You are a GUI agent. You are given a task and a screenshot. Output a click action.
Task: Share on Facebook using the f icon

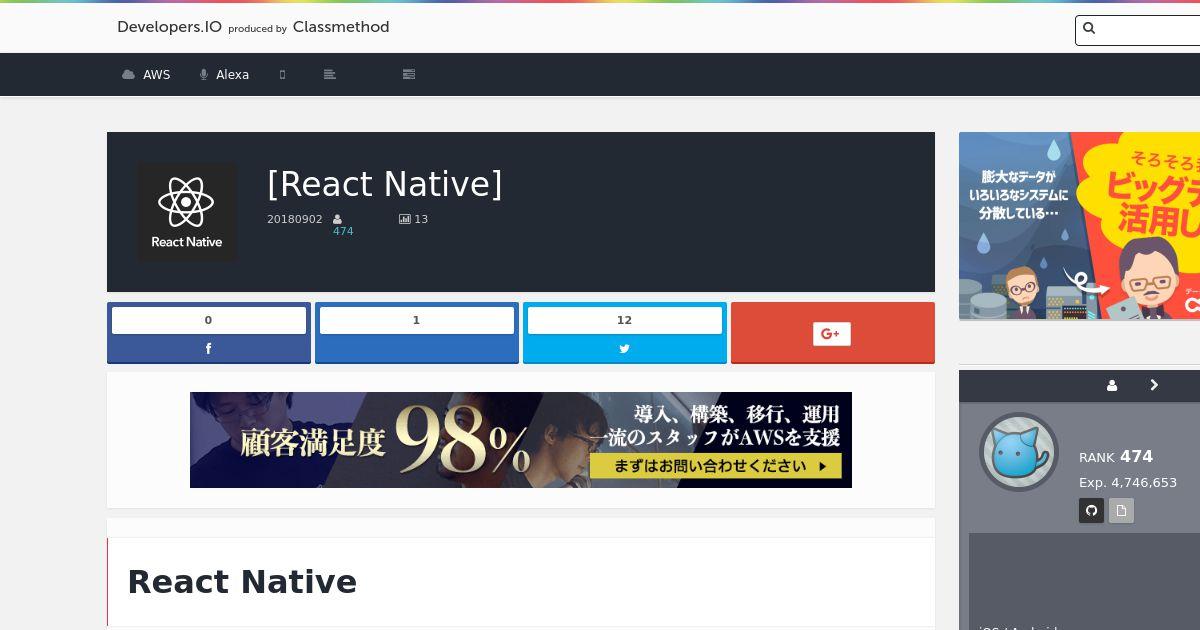[209, 349]
